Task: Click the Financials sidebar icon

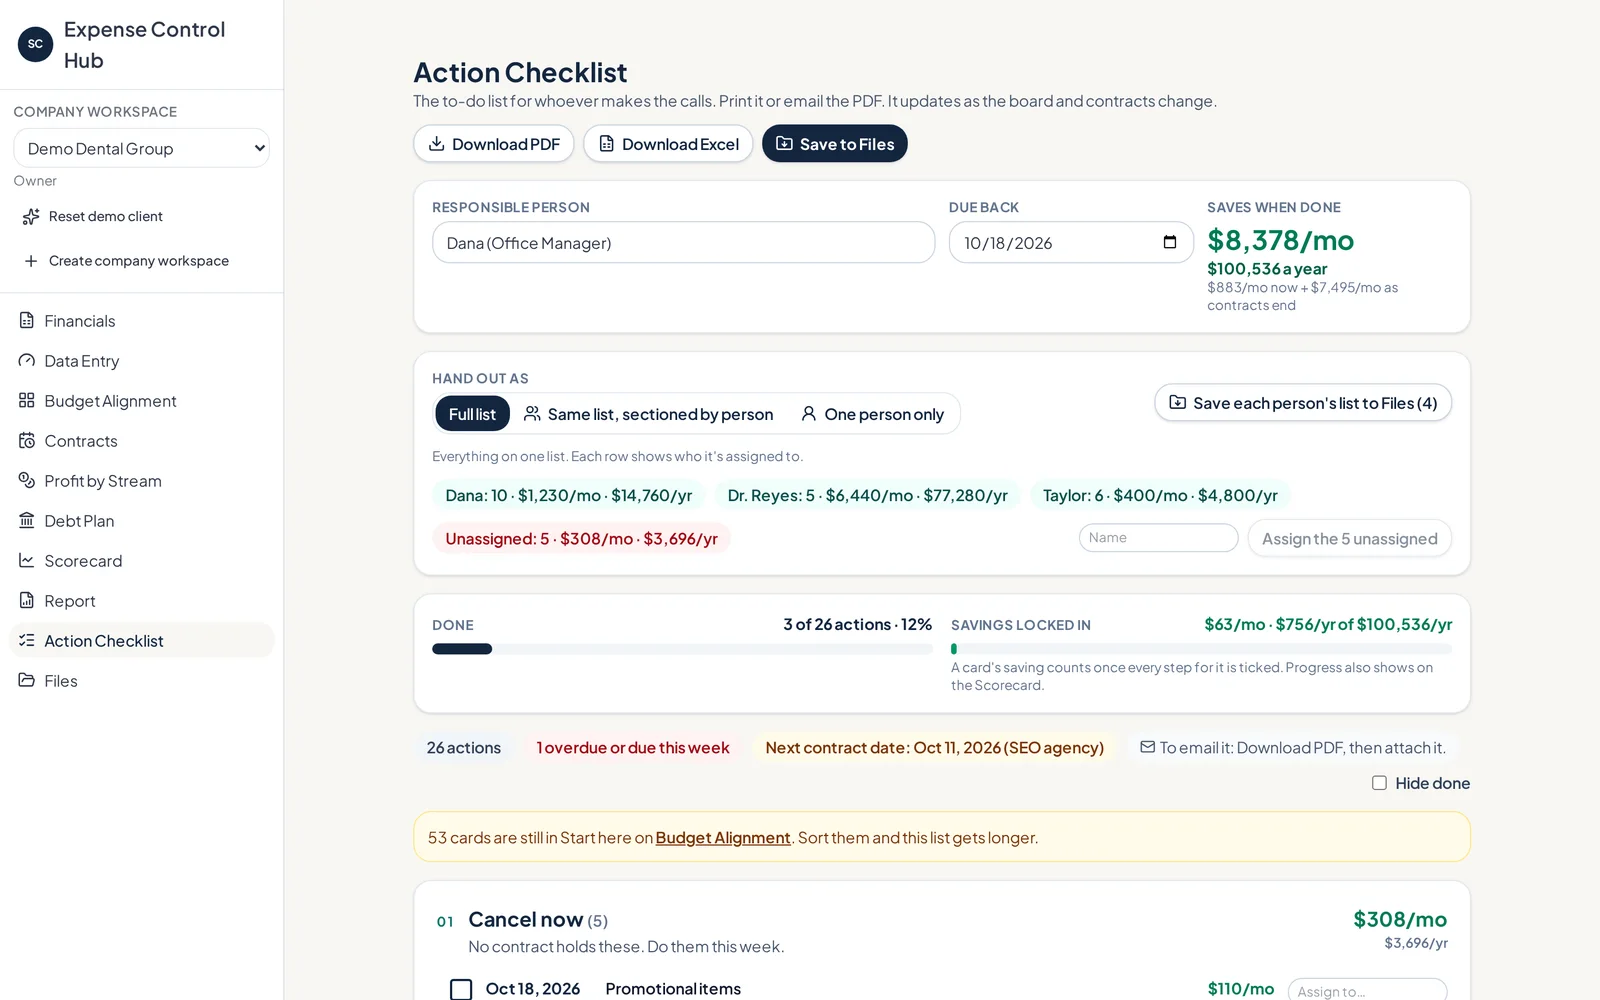Action: coord(27,320)
